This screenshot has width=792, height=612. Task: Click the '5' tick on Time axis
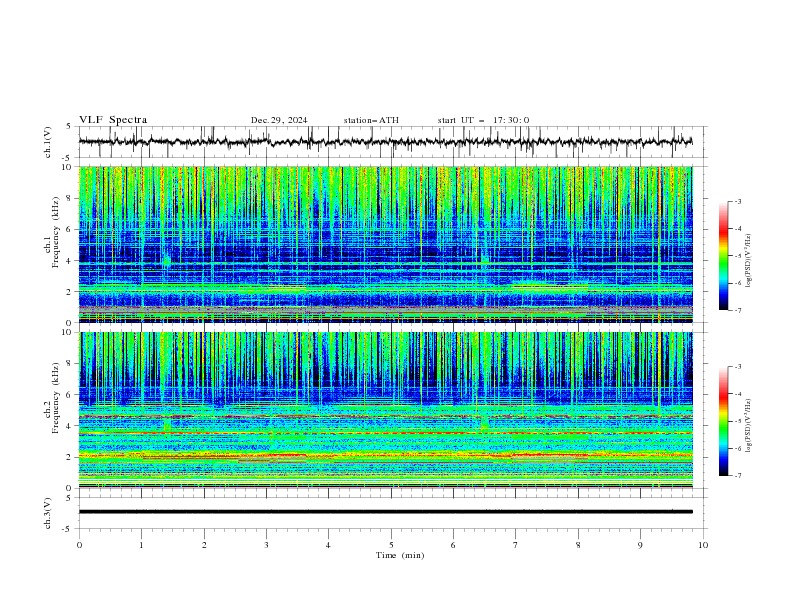391,545
